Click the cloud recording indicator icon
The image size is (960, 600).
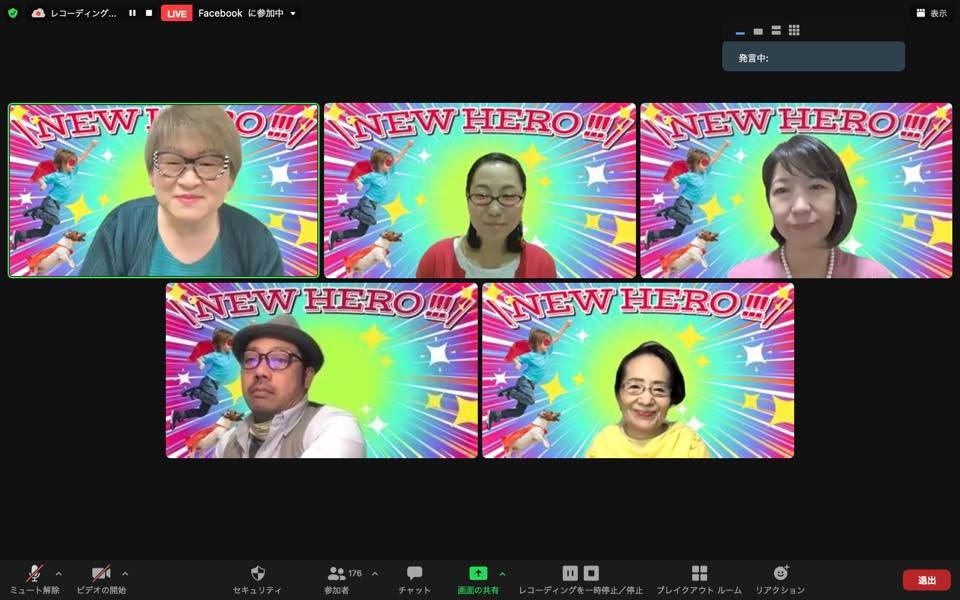(38, 13)
